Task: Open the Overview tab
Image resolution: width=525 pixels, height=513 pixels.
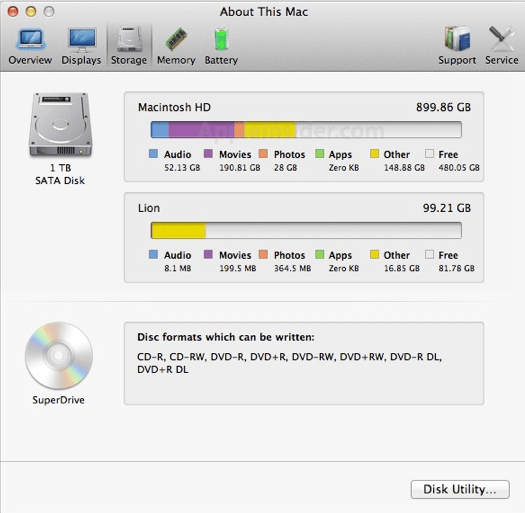Action: tap(30, 47)
